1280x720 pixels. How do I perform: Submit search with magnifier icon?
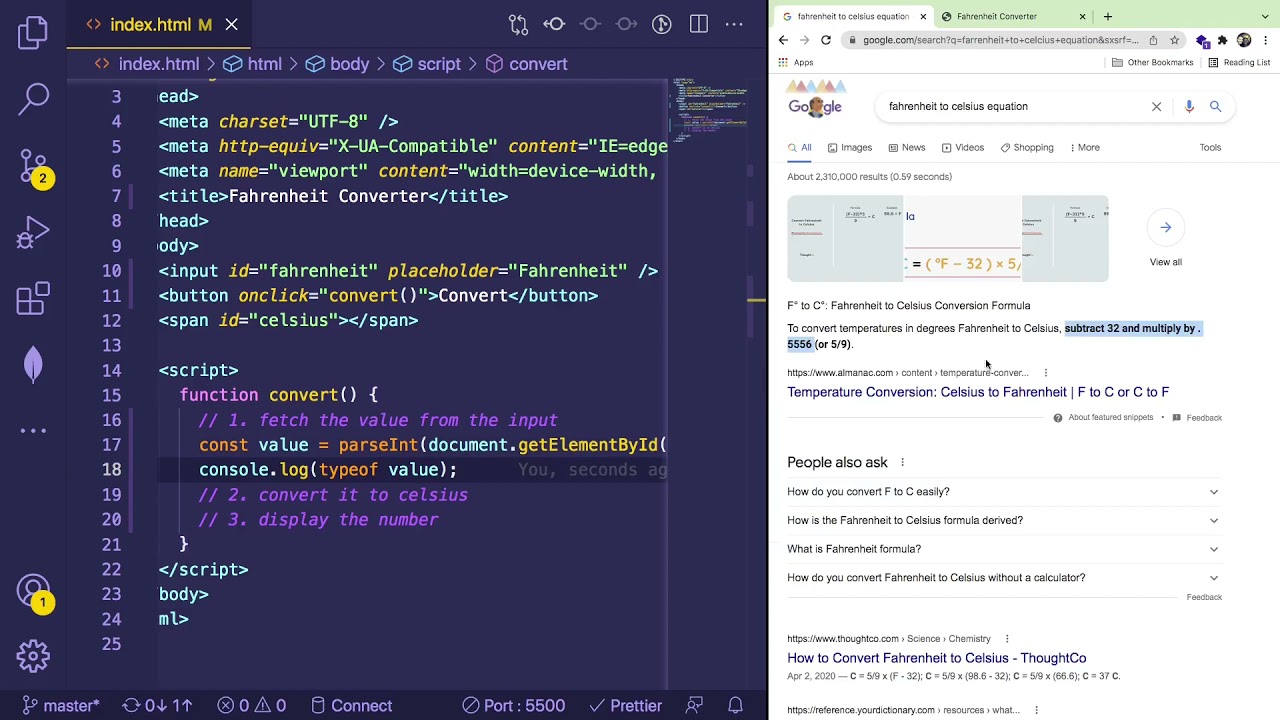tap(1216, 106)
